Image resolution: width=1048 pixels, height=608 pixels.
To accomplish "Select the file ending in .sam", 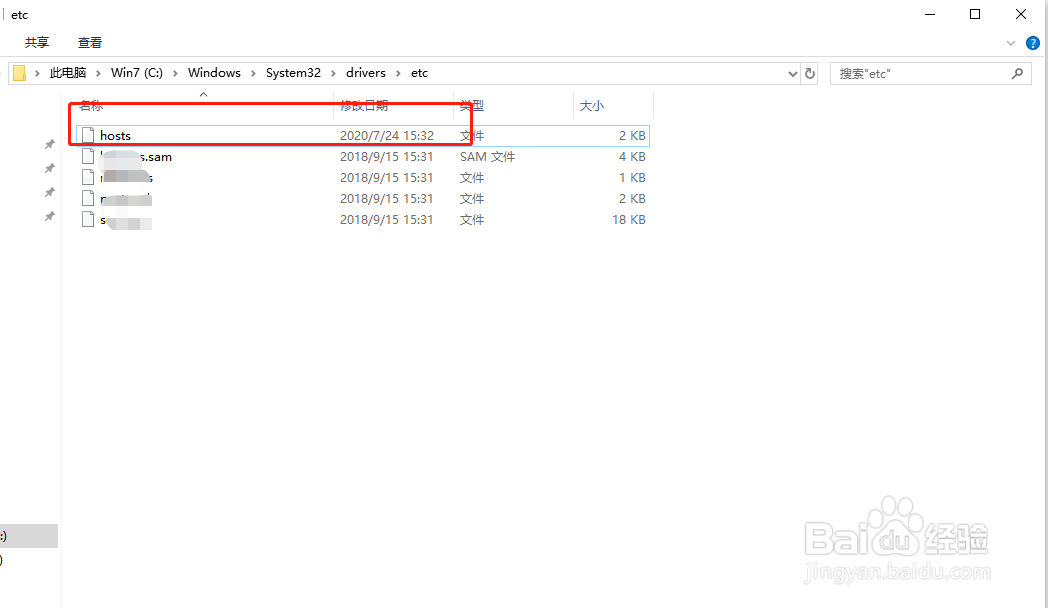I will point(362,157).
